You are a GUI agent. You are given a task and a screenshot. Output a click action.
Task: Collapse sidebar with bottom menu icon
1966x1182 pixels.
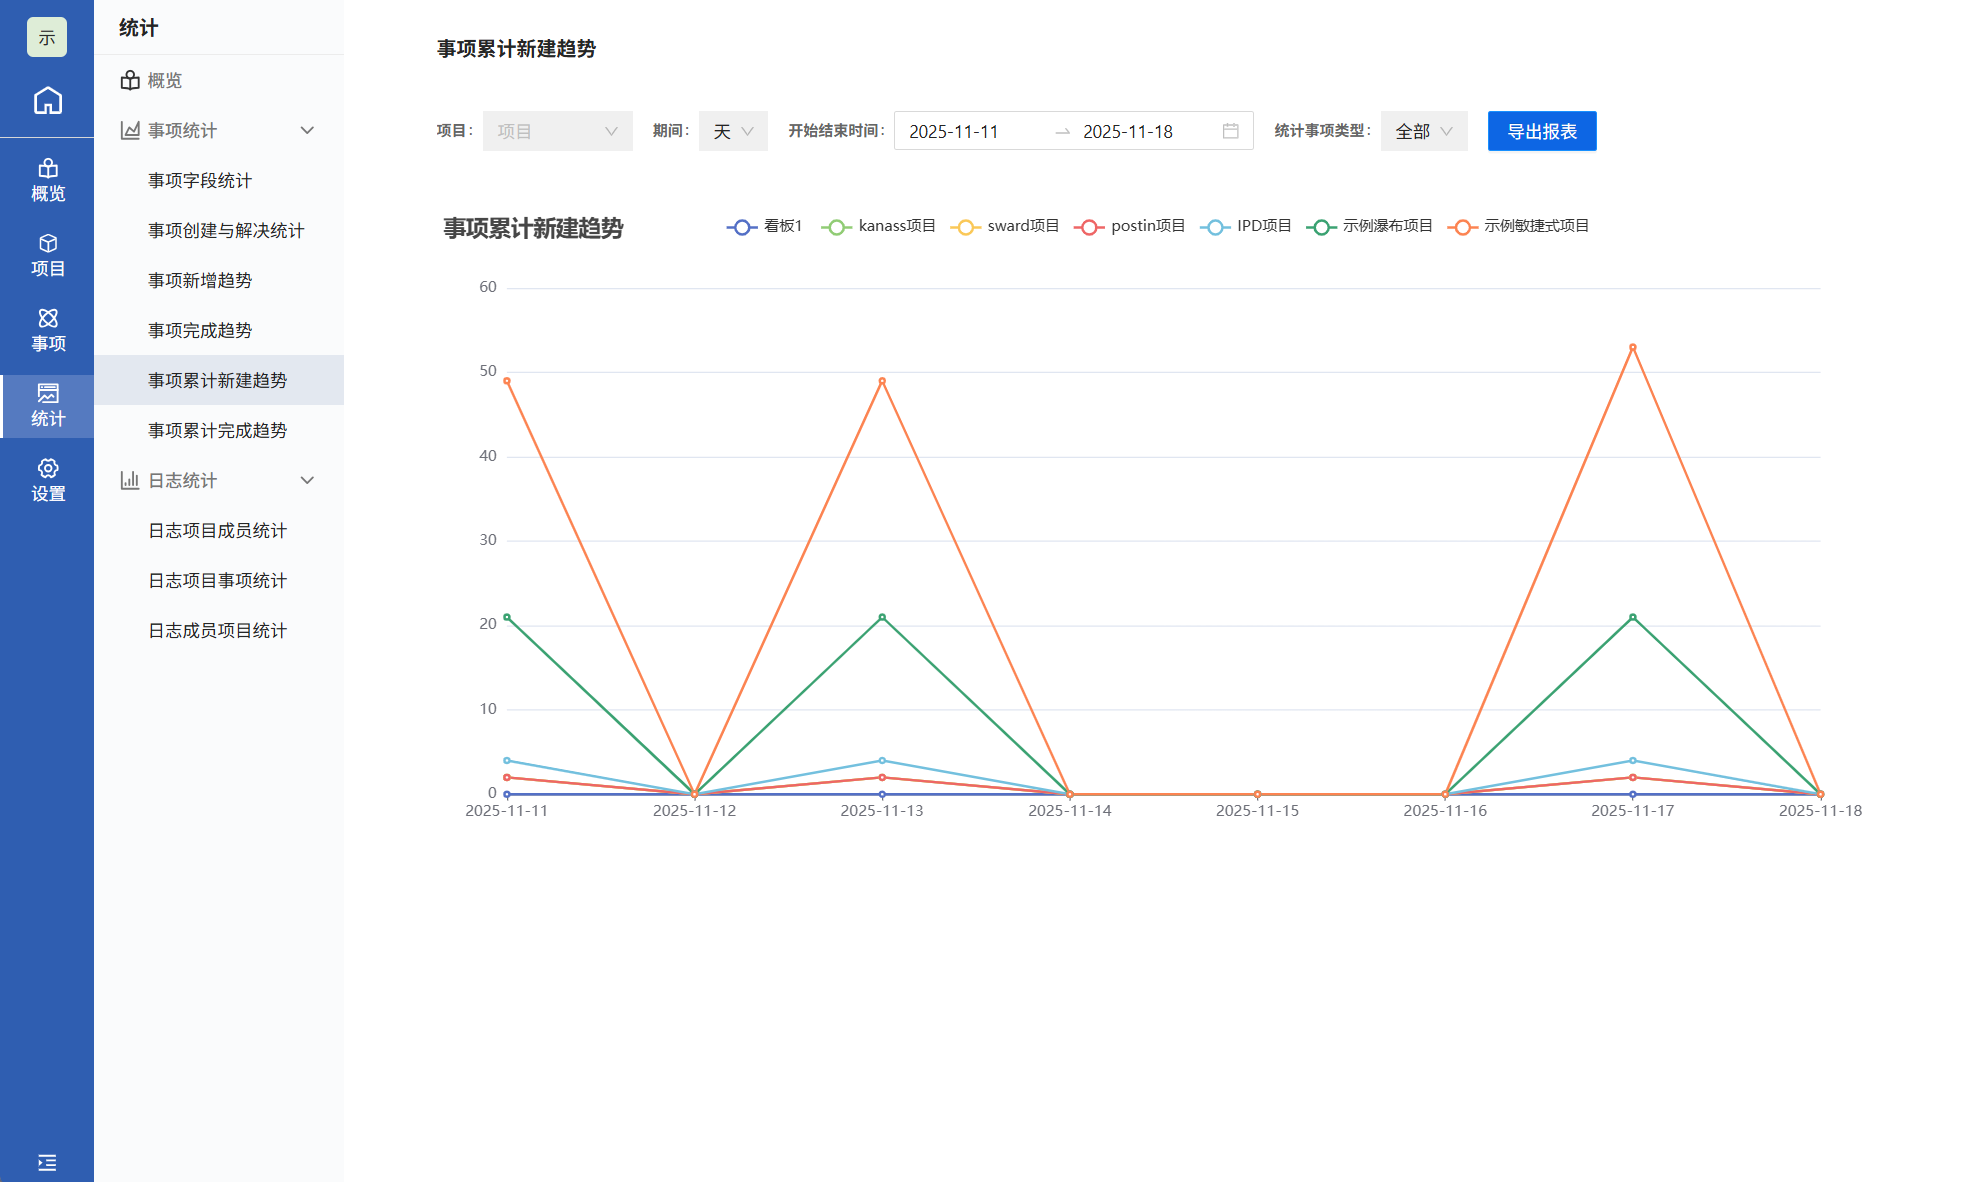[x=47, y=1162]
